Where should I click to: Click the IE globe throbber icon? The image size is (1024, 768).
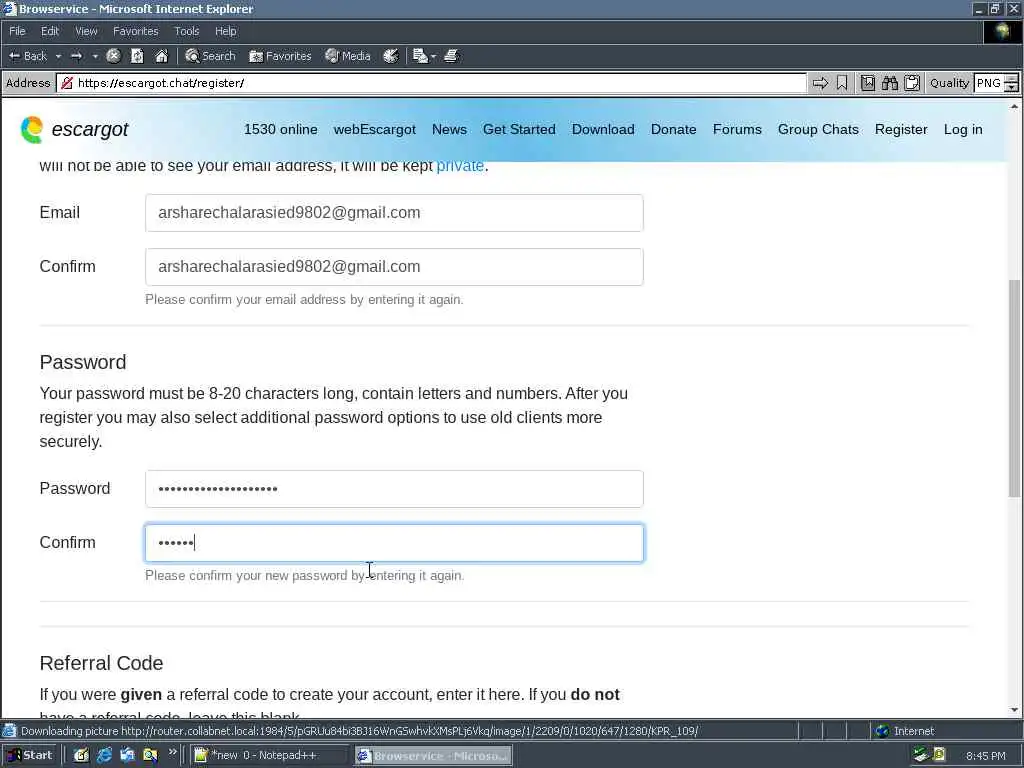1002,31
